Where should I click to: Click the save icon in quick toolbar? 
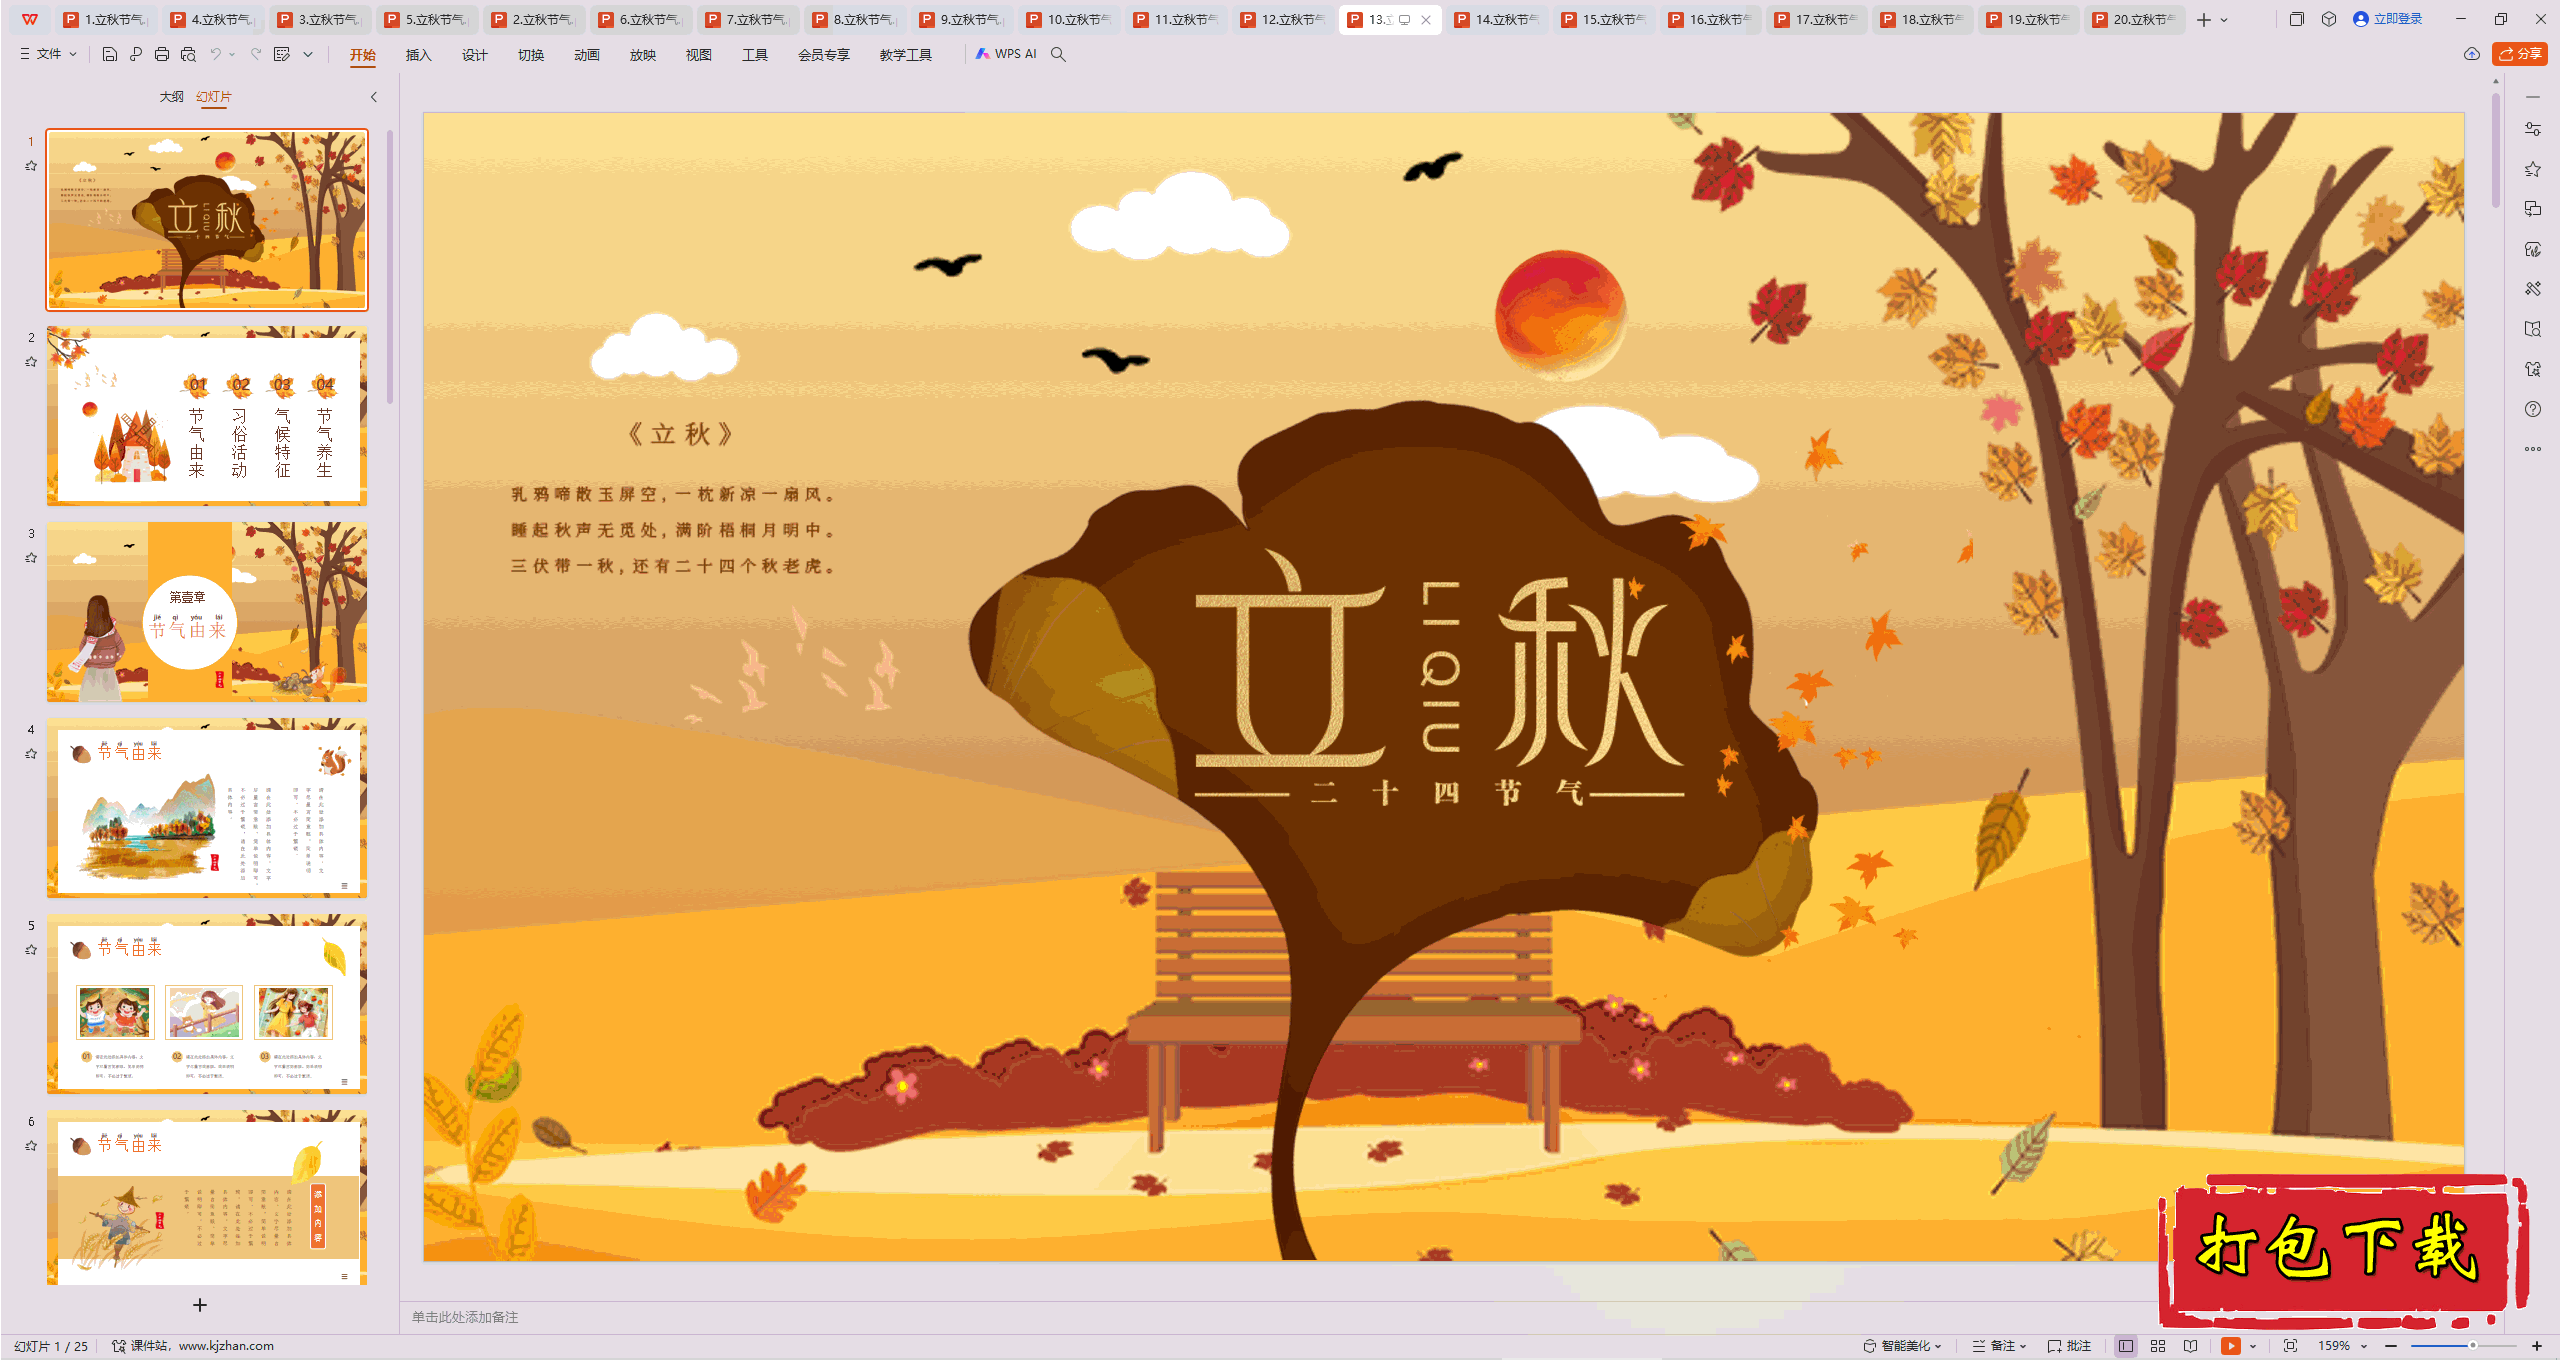110,54
